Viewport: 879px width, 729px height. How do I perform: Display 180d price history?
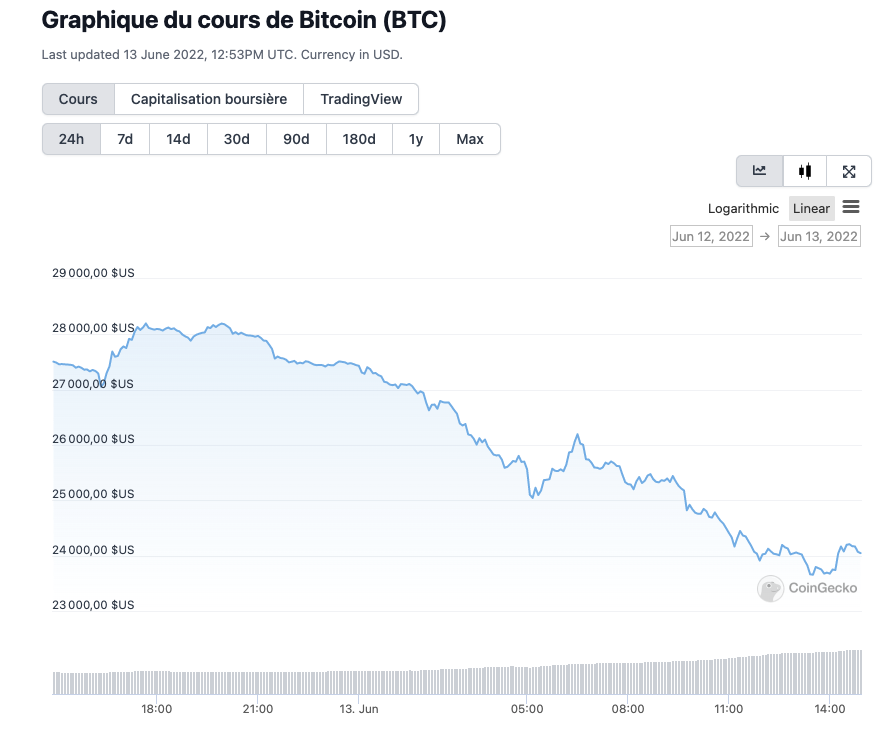point(359,139)
